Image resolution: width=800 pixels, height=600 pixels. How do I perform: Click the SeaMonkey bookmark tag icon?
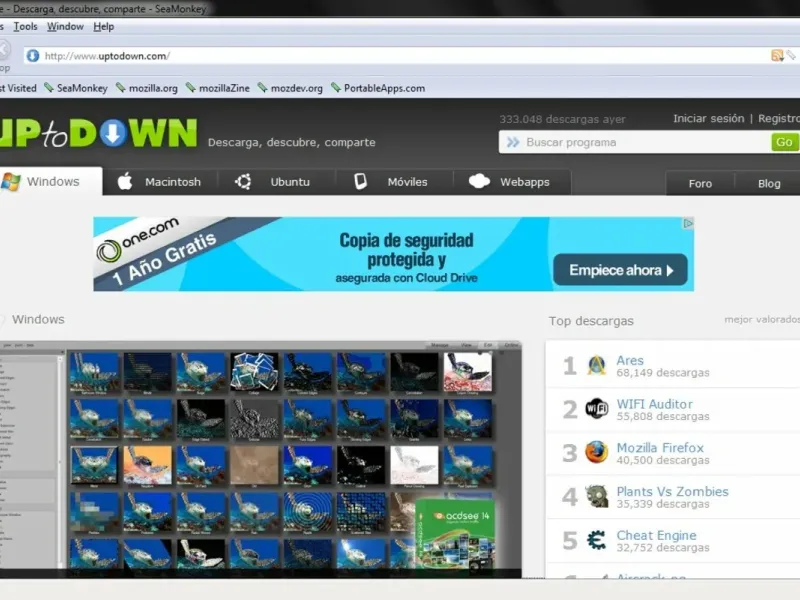point(49,88)
